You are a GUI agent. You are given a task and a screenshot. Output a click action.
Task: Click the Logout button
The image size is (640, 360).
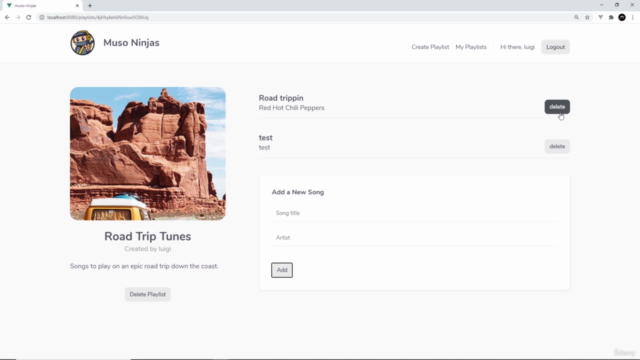point(556,47)
